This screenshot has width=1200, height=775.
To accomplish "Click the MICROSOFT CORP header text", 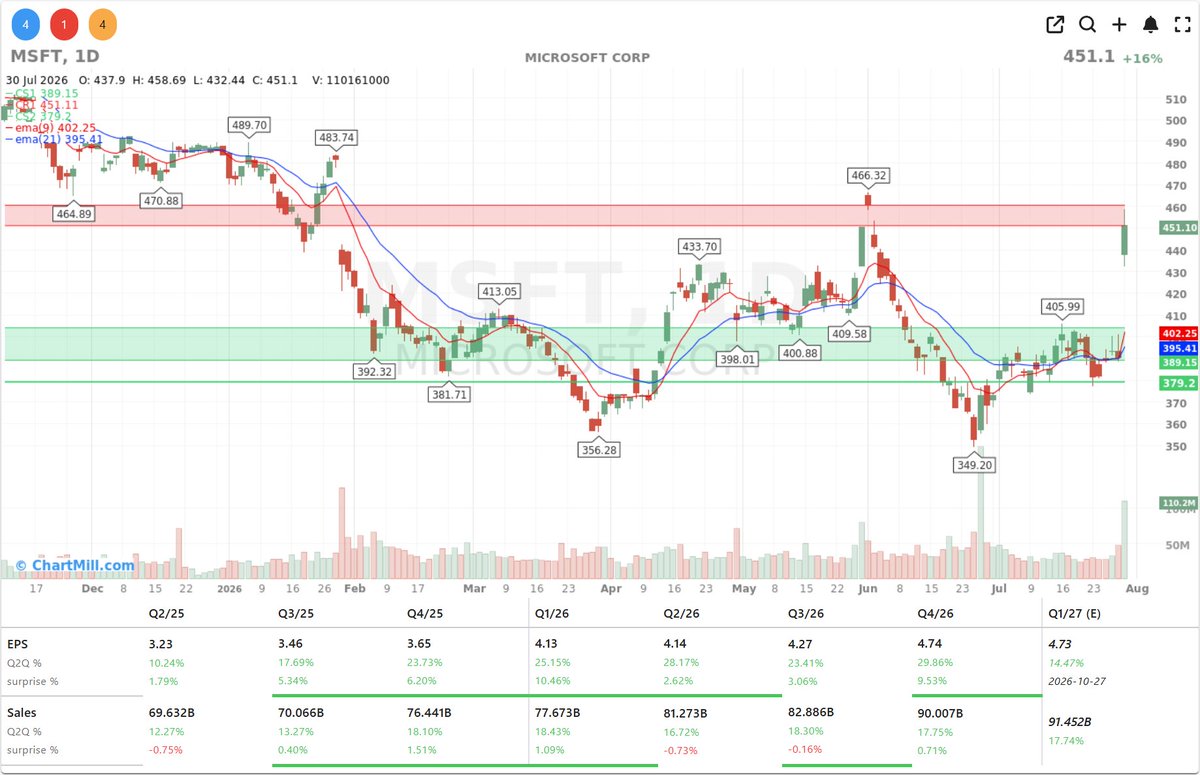I will coord(587,57).
